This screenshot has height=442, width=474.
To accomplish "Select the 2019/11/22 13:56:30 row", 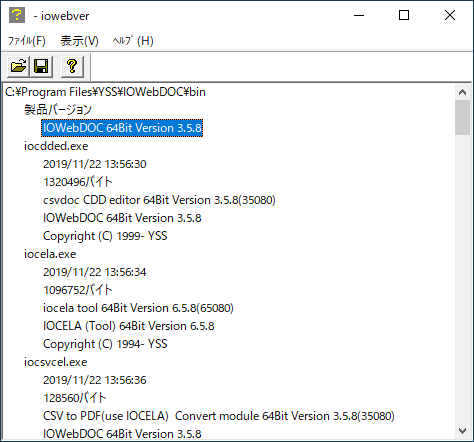I will click(x=95, y=164).
